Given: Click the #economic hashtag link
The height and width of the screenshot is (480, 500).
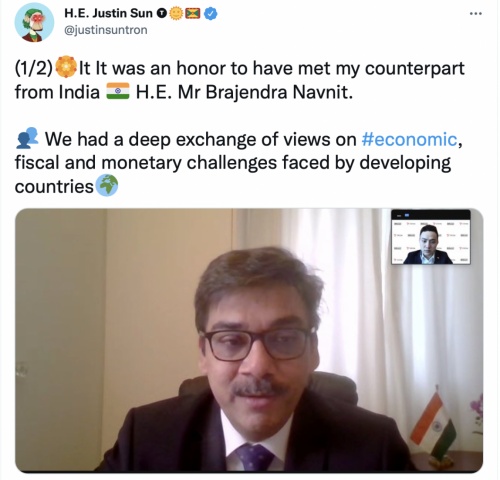Looking at the screenshot, I should coord(409,139).
